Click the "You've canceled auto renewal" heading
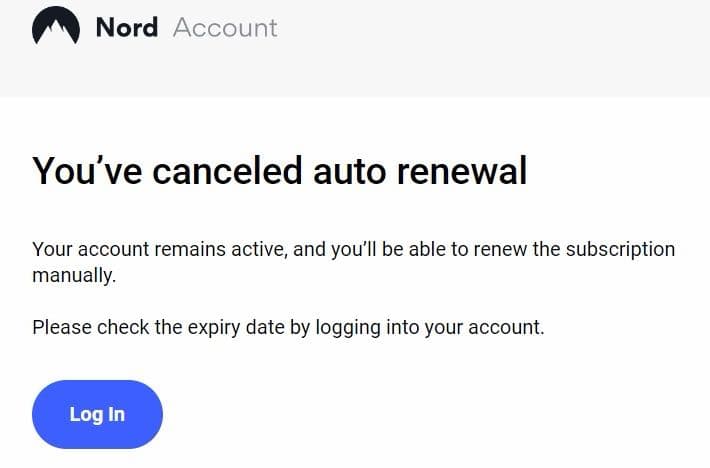The image size is (710, 468). (x=280, y=171)
